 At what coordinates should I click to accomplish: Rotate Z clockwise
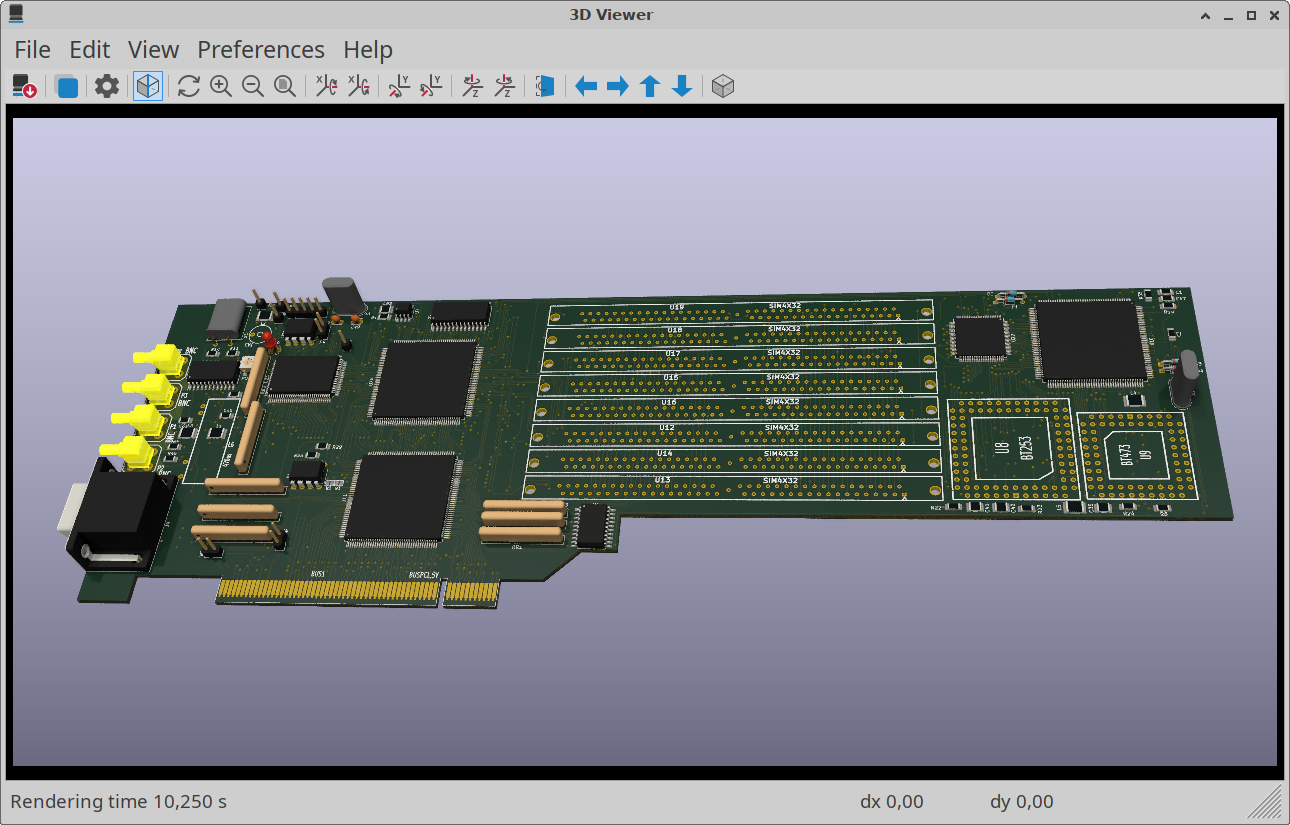click(472, 87)
